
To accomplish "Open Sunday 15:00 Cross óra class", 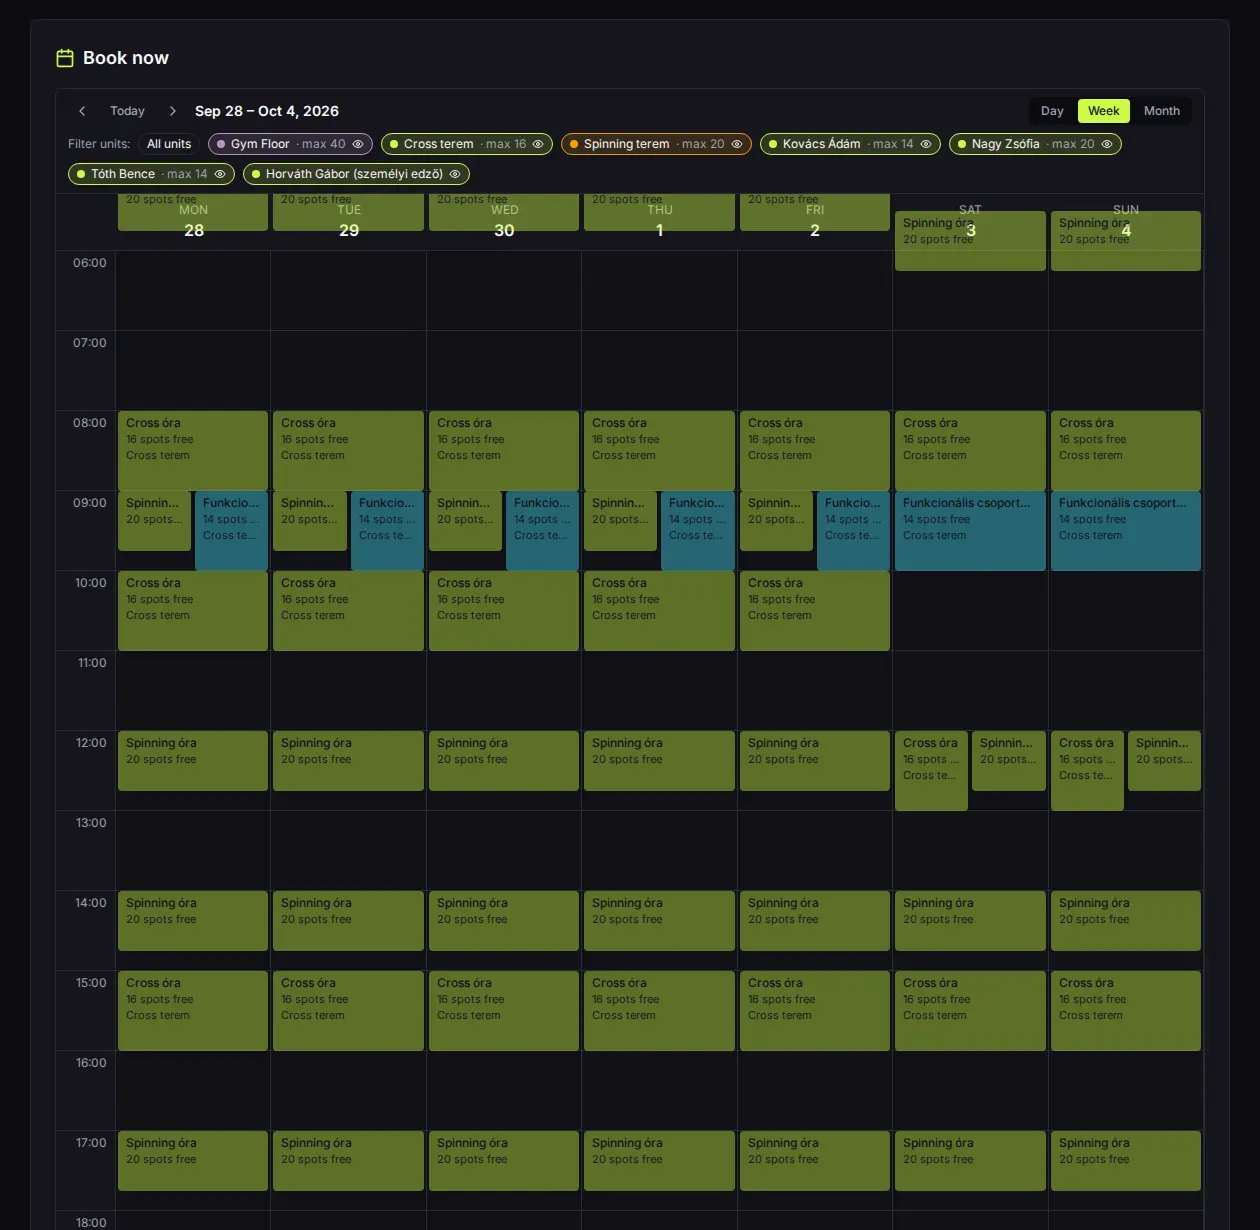I will (1126, 1010).
